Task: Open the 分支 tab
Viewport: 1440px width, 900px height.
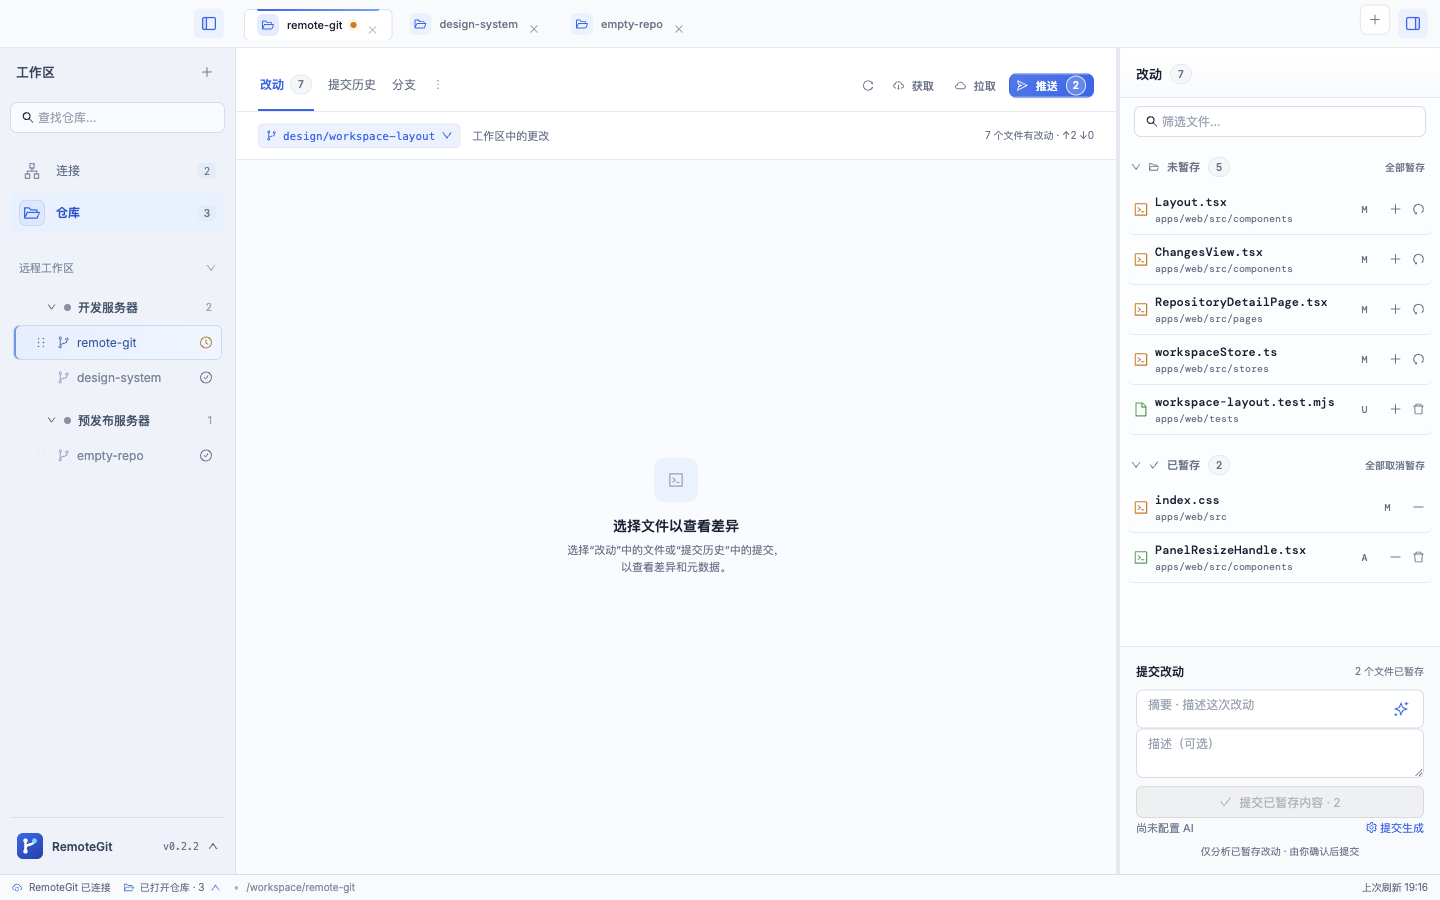Action: 404,85
